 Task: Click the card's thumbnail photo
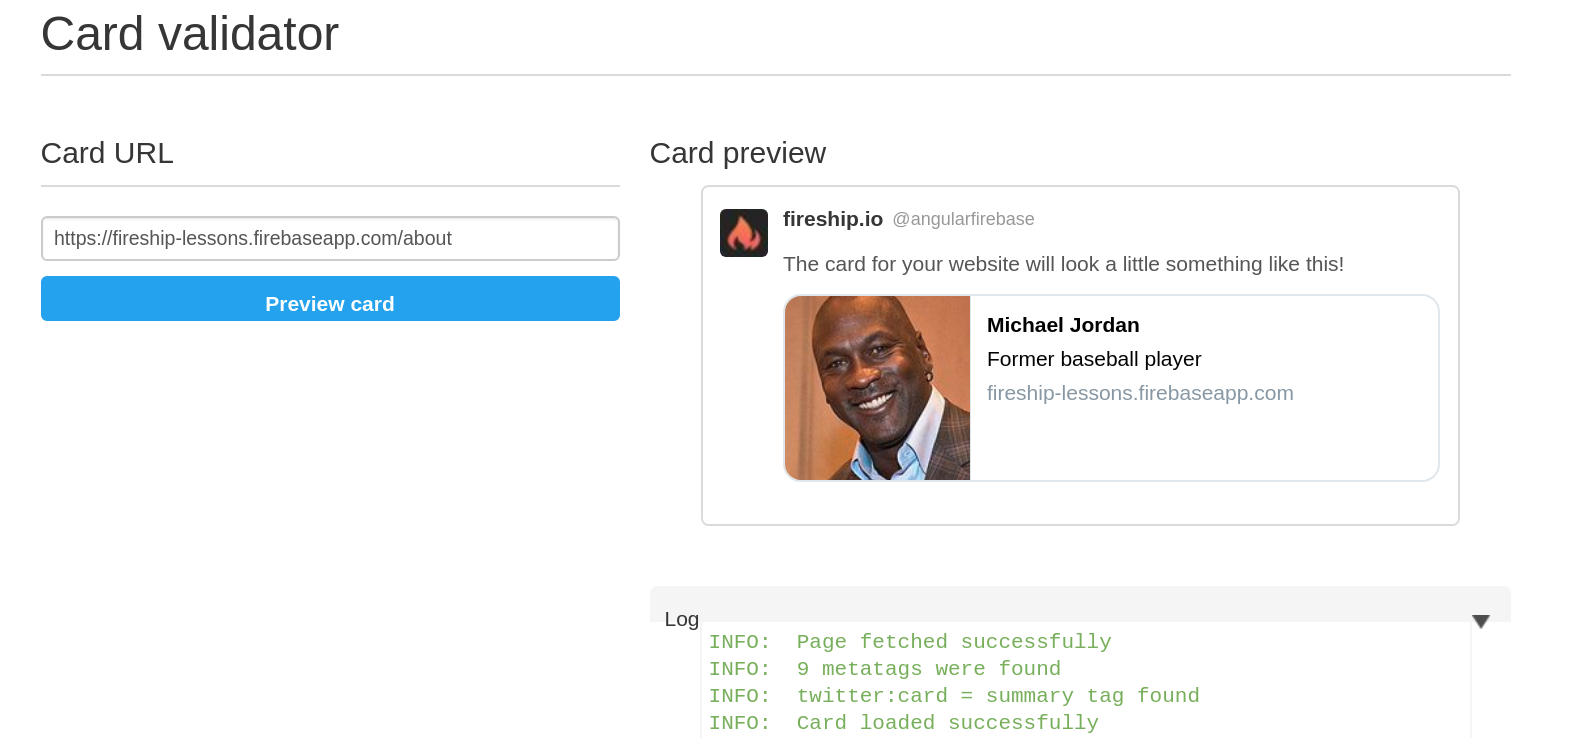coord(877,388)
